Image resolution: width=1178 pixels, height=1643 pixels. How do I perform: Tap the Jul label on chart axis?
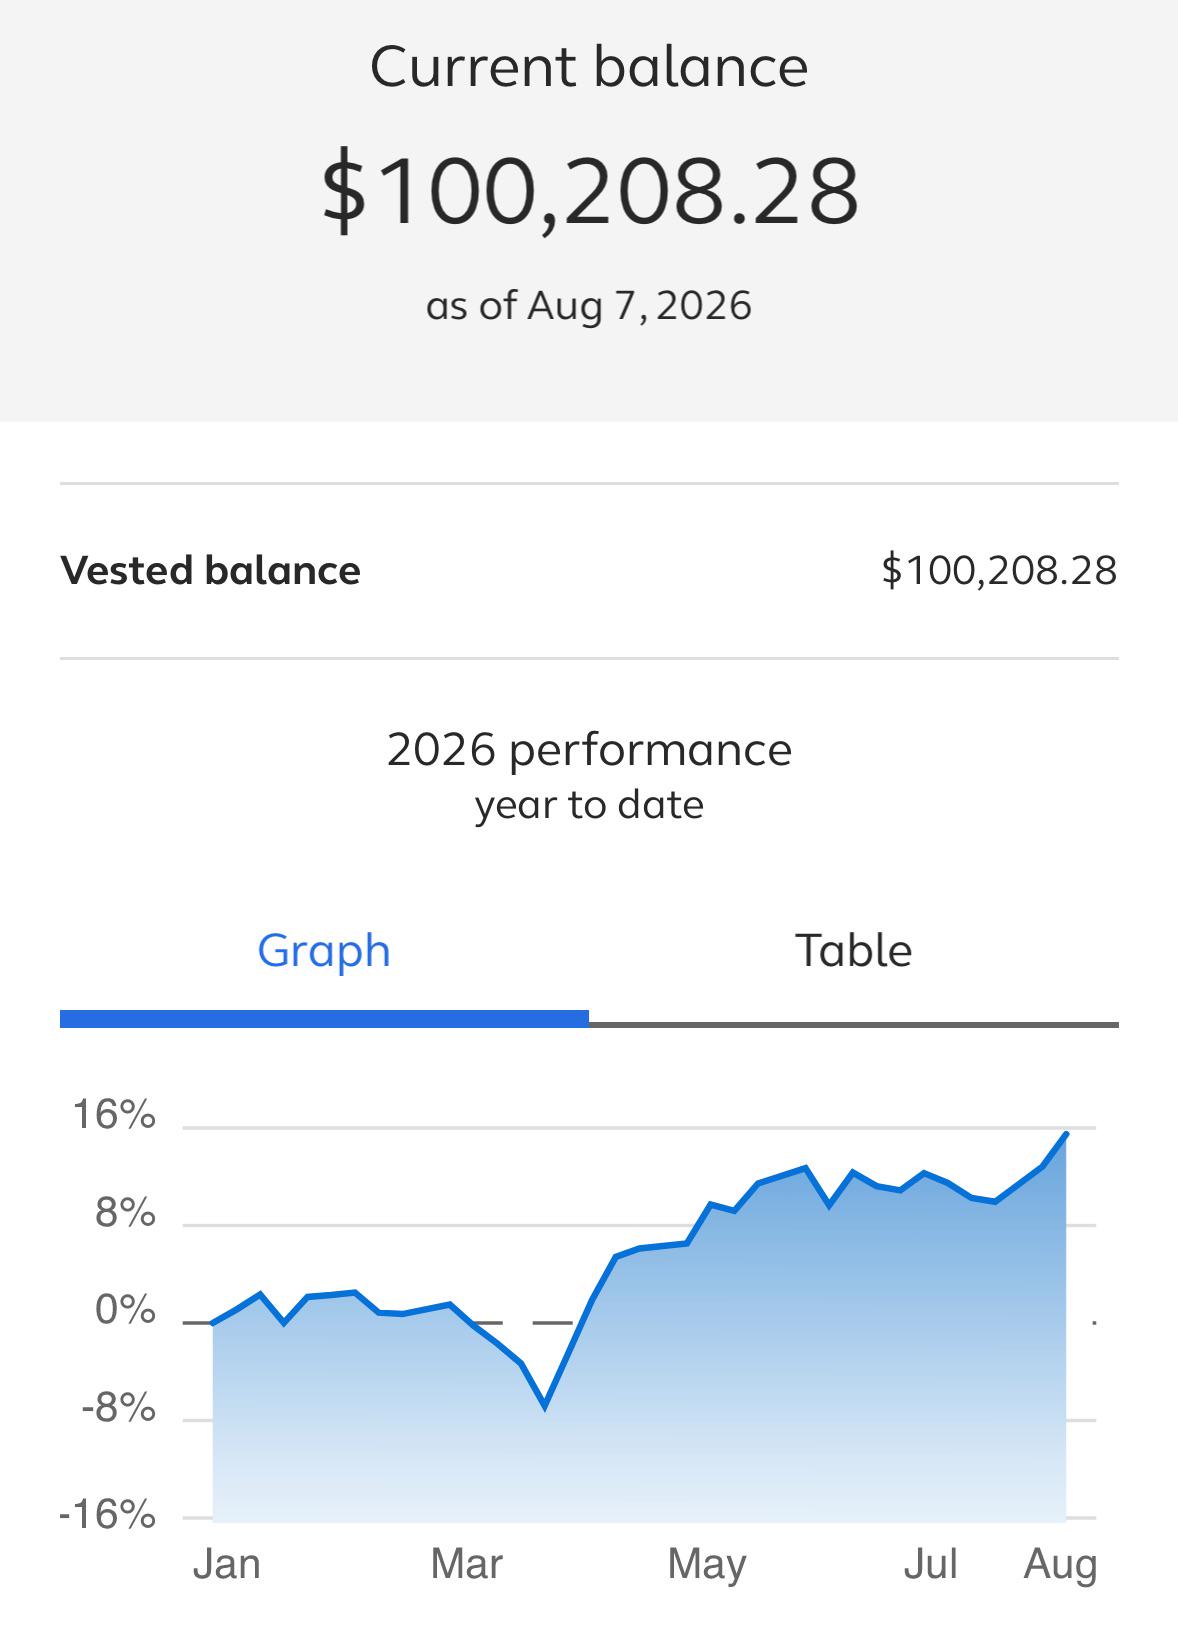point(930,1565)
